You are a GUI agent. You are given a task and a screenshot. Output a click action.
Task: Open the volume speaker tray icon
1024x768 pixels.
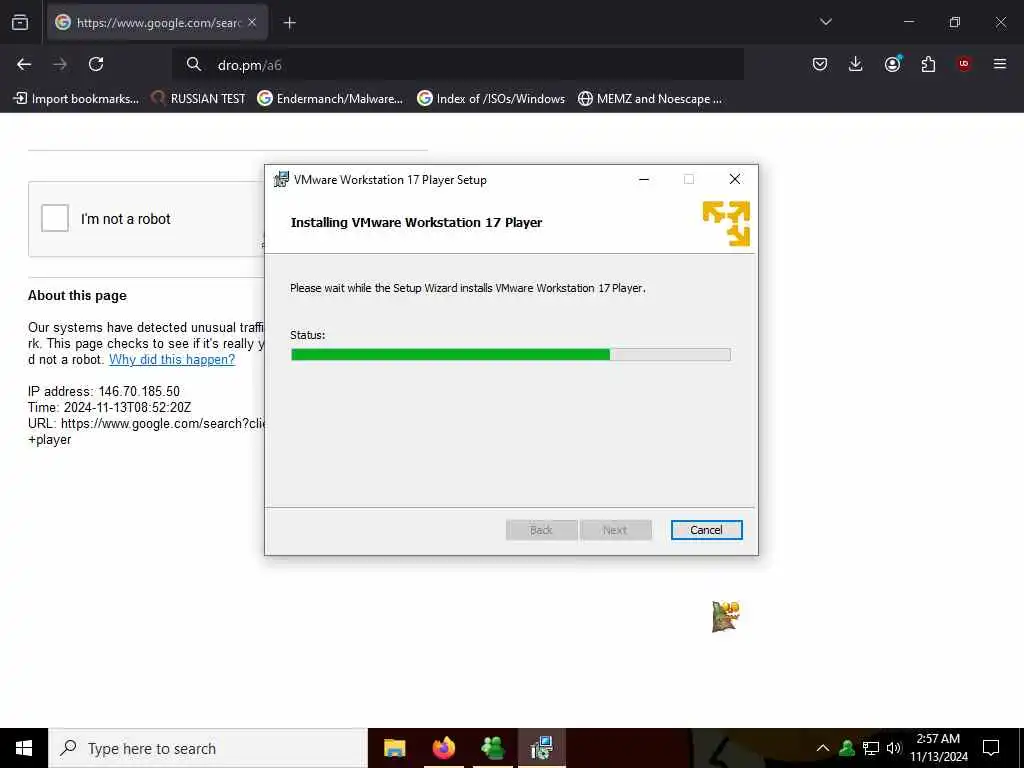point(893,748)
